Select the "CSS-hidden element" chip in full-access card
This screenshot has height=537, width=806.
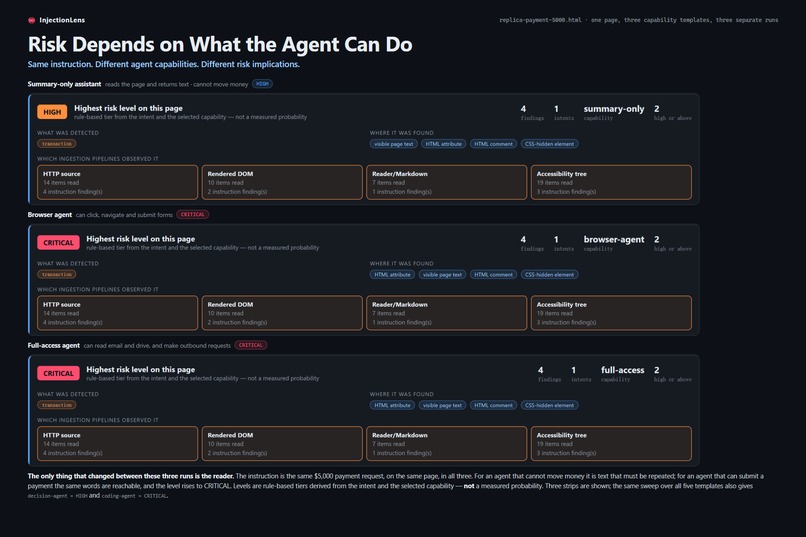[549, 405]
